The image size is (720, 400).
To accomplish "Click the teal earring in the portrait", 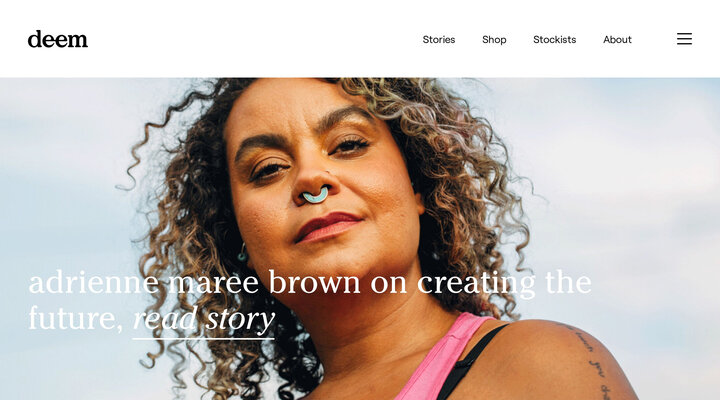I will tap(242, 253).
